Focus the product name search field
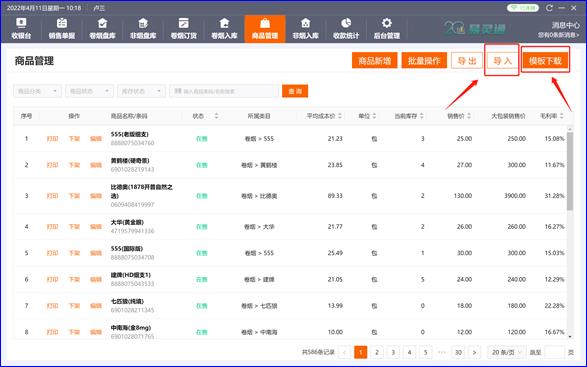The width and height of the screenshot is (587, 367). [x=225, y=91]
